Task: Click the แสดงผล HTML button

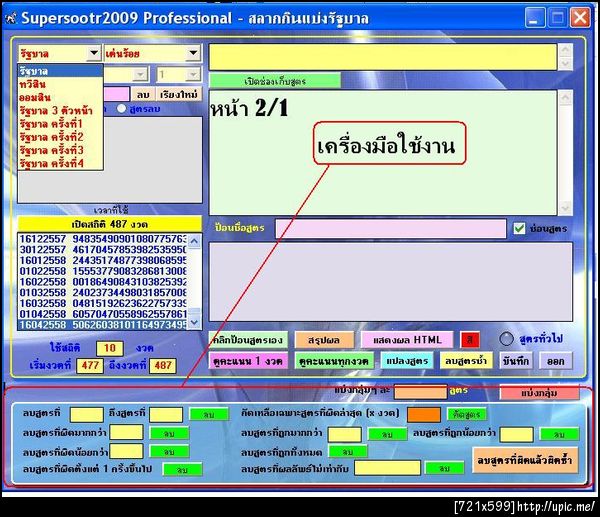Action: [x=407, y=340]
